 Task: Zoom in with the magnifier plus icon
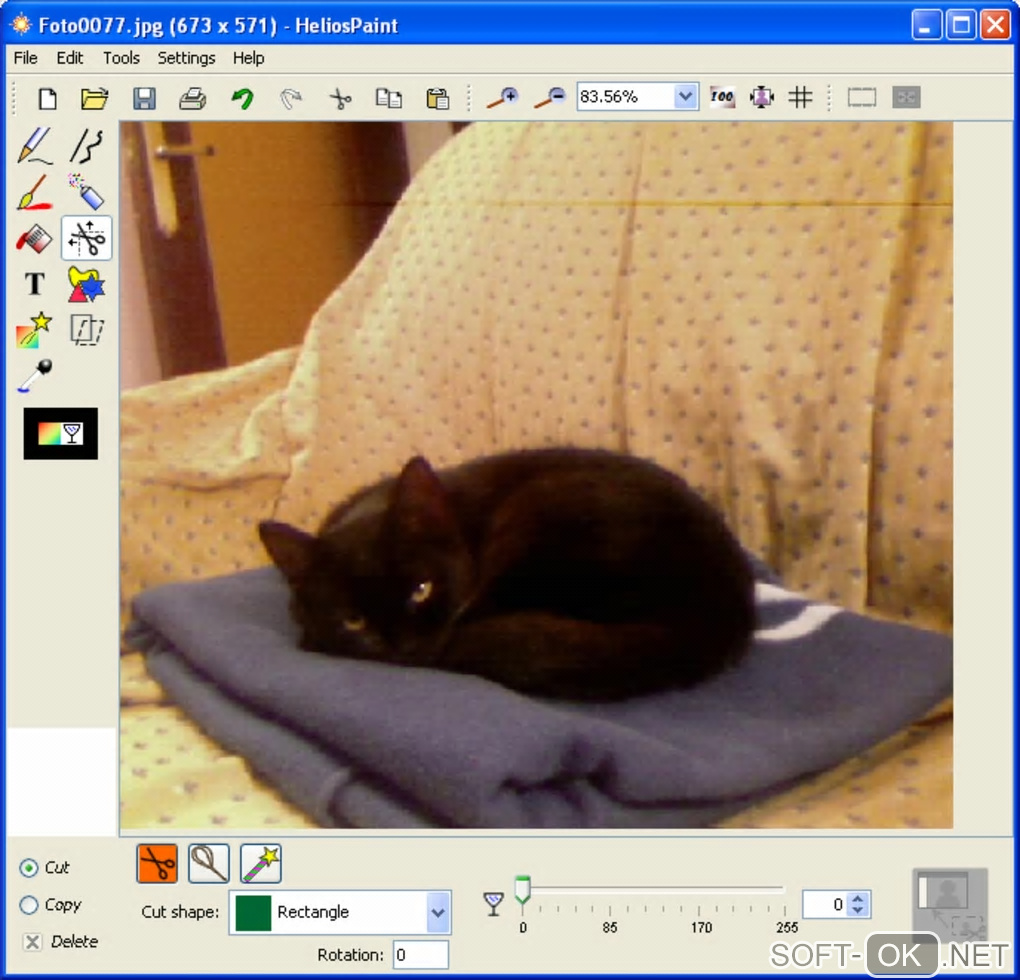pos(502,99)
